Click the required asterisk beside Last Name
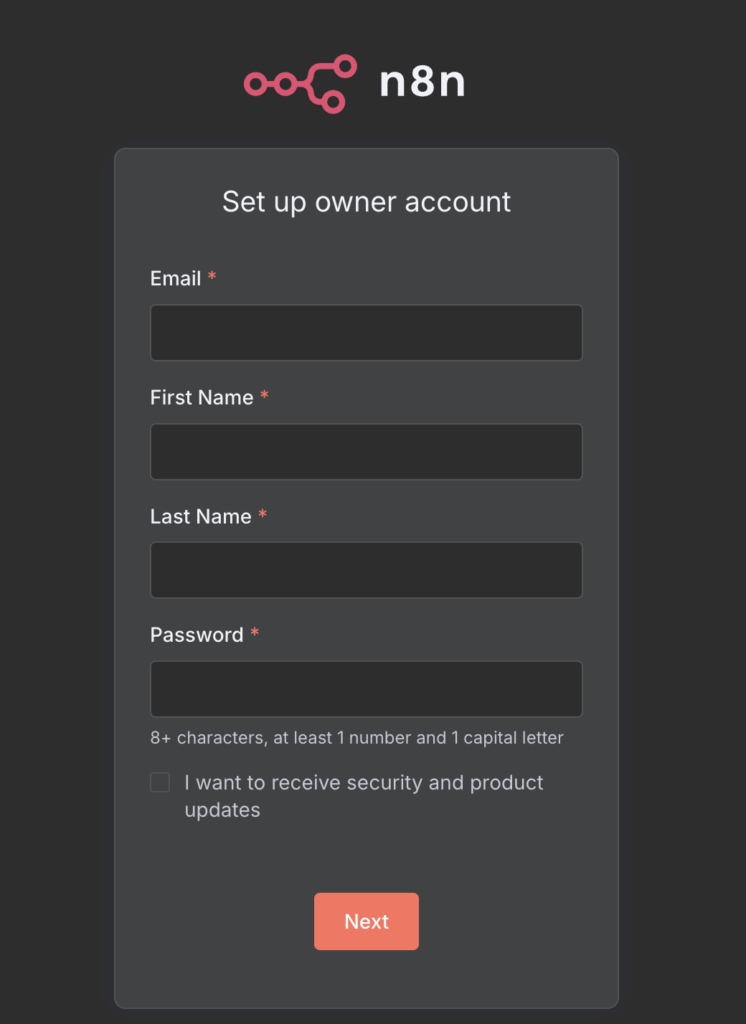This screenshot has height=1024, width=746. pyautogui.click(x=262, y=514)
